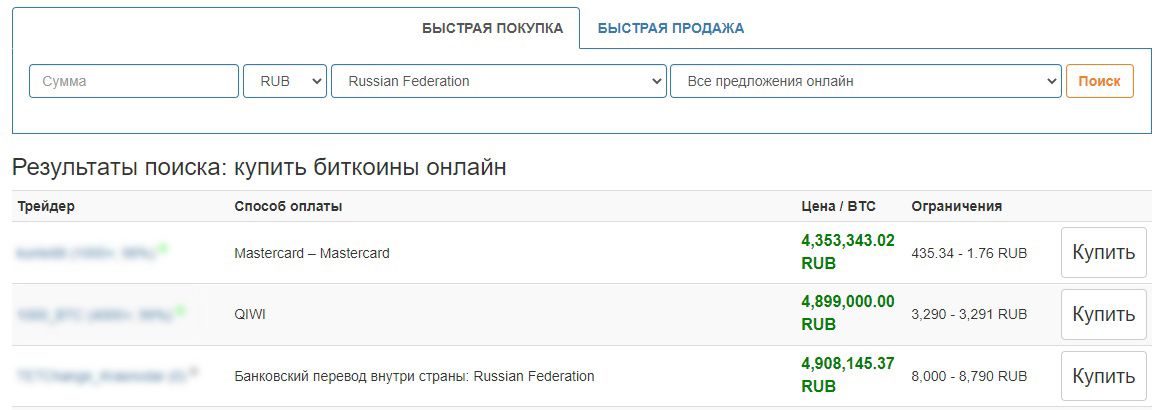Click Купить for the Mastercard offer
Screen dimensions: 1160x410
pyautogui.click(x=1103, y=253)
